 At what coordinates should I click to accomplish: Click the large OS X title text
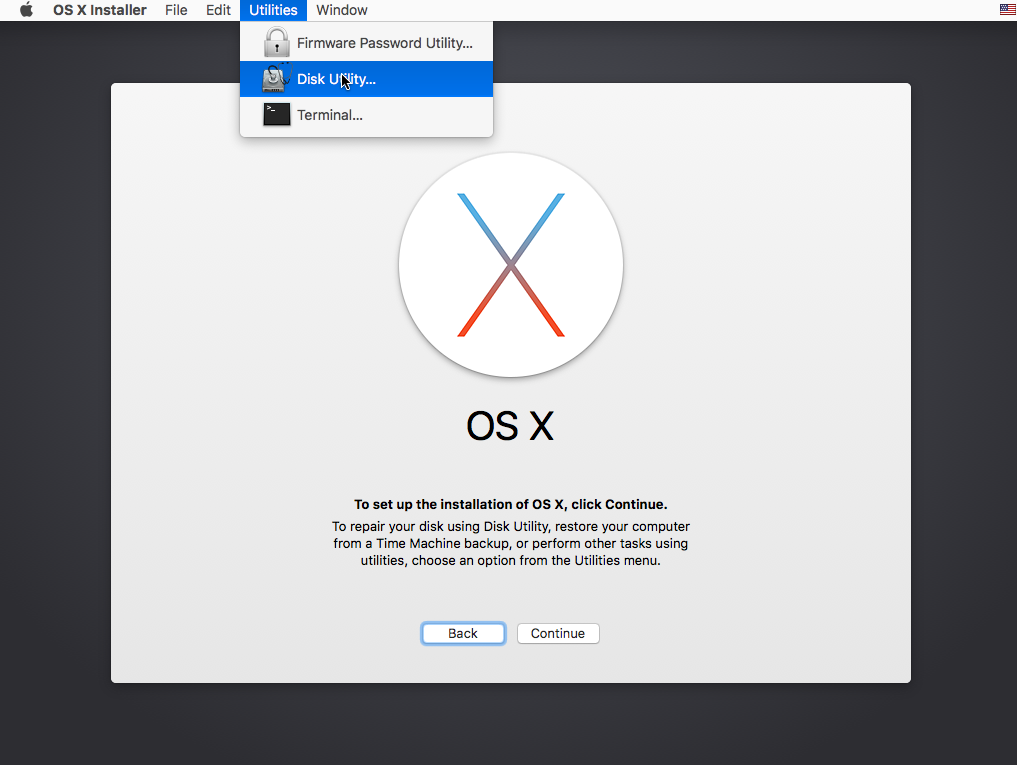[510, 425]
